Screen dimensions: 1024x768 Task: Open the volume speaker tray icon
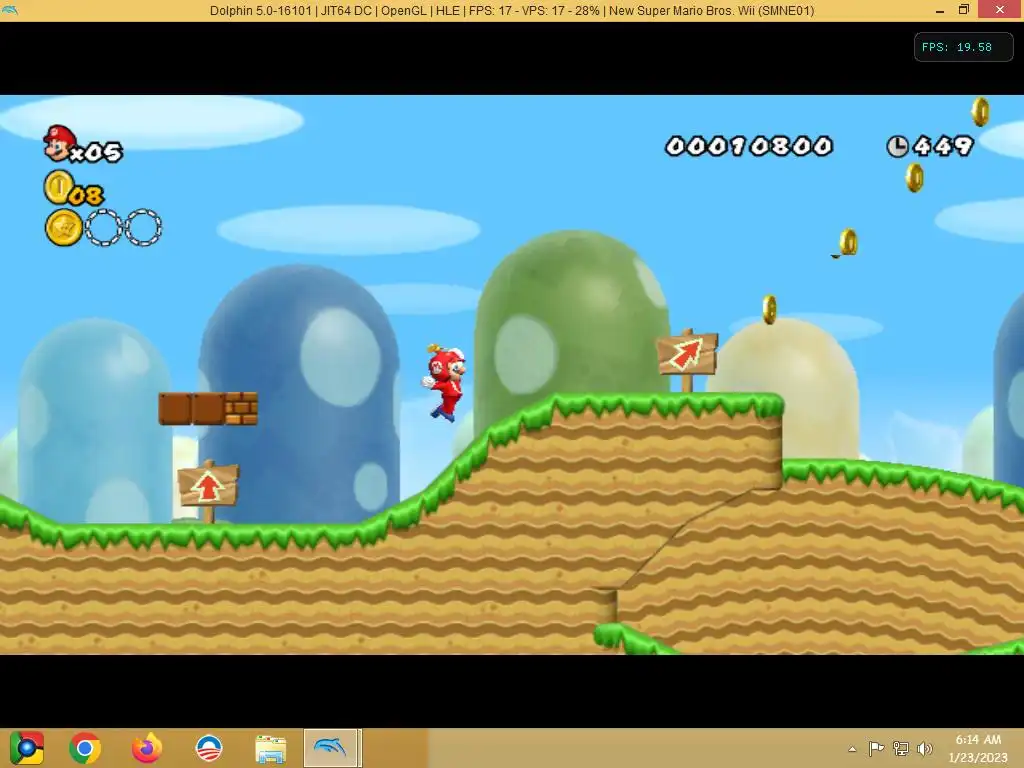925,748
